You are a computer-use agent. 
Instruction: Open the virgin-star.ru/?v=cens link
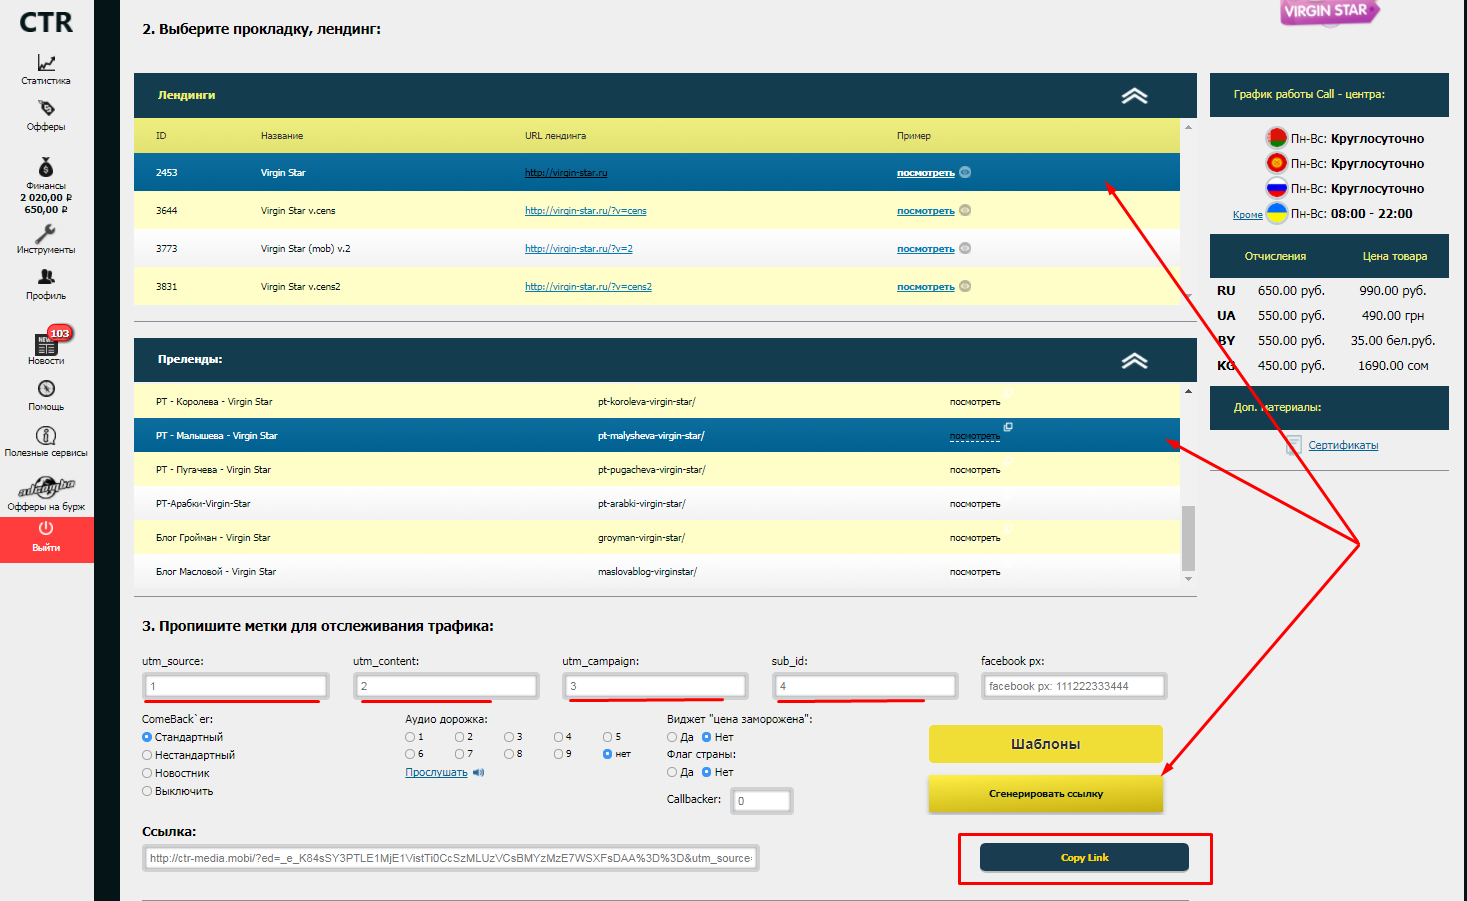pyautogui.click(x=586, y=211)
